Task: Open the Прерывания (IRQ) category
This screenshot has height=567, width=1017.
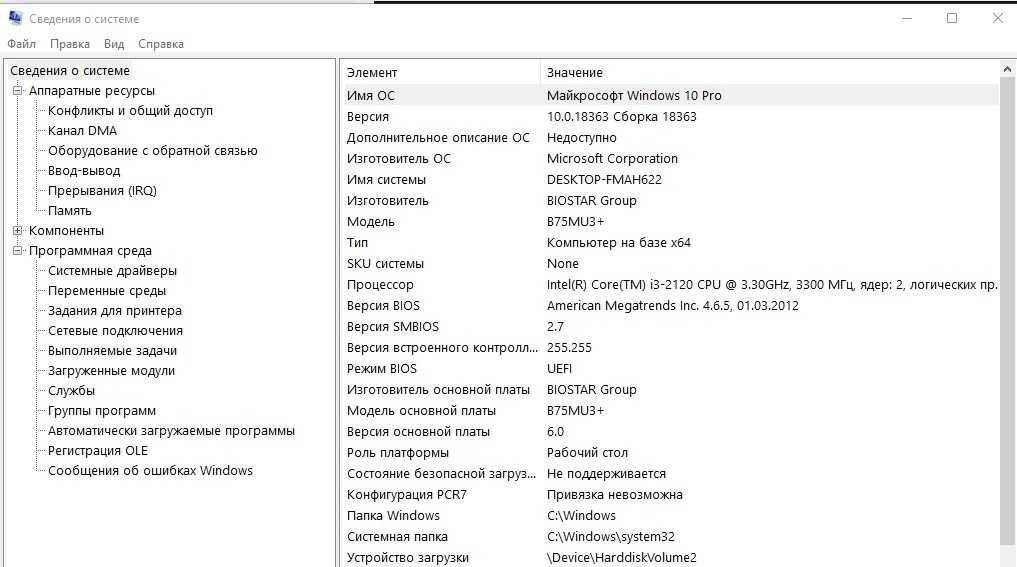Action: 102,191
